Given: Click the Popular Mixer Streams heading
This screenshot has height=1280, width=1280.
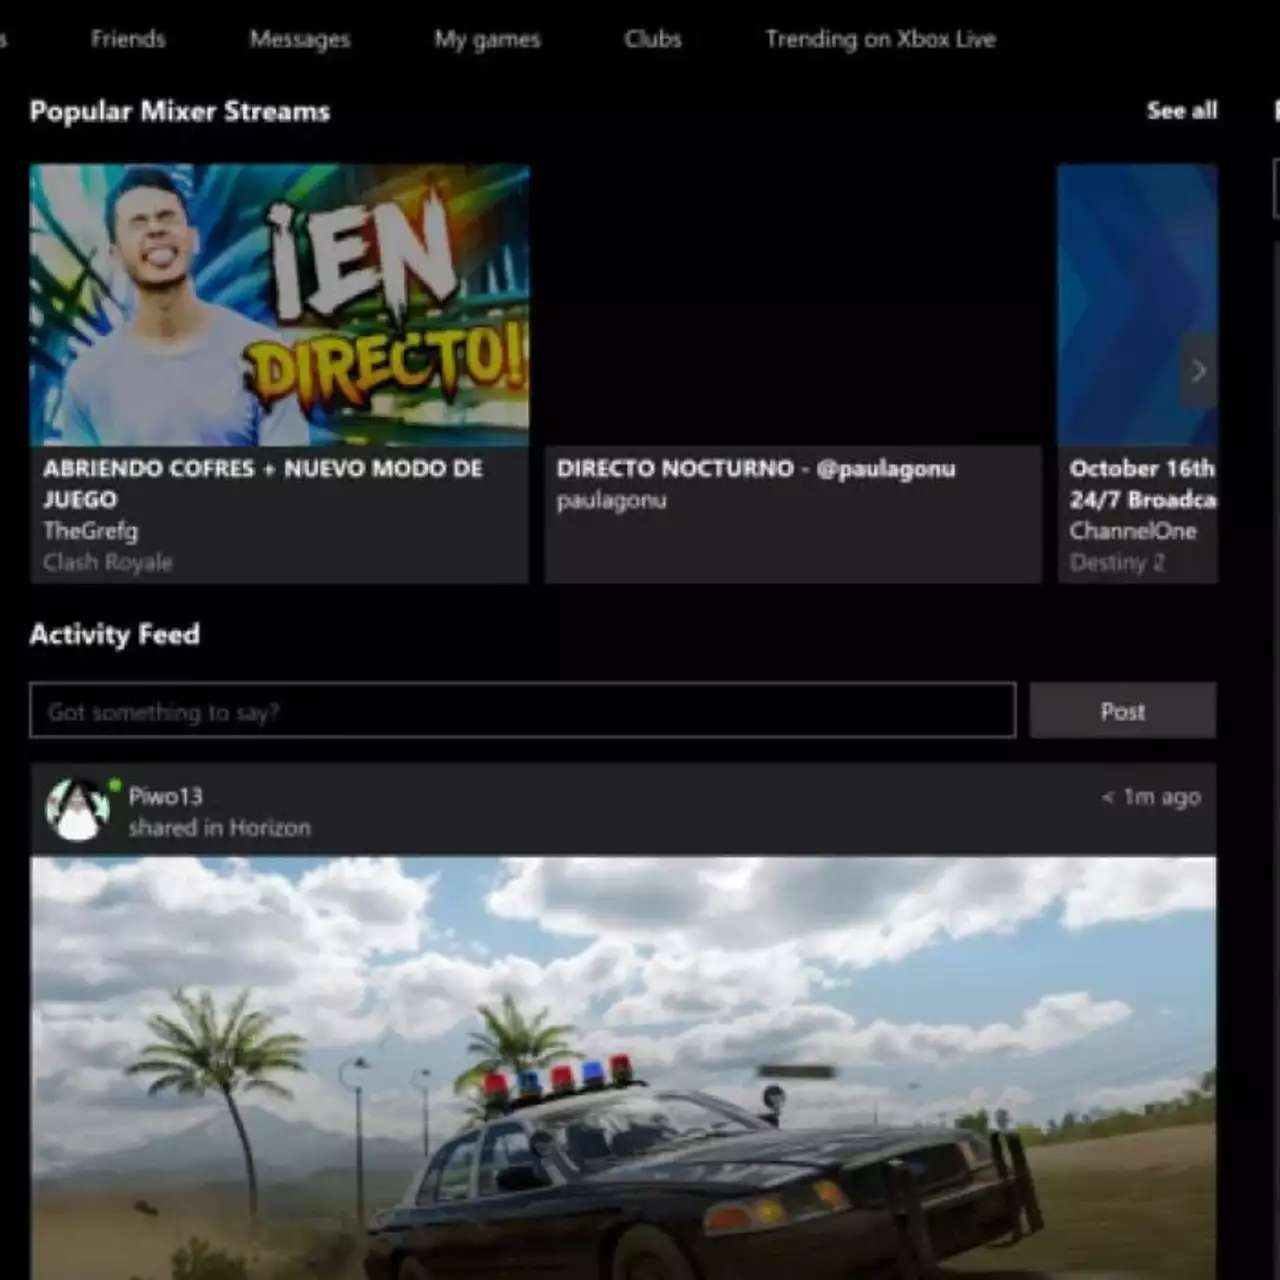Looking at the screenshot, I should tap(180, 111).
